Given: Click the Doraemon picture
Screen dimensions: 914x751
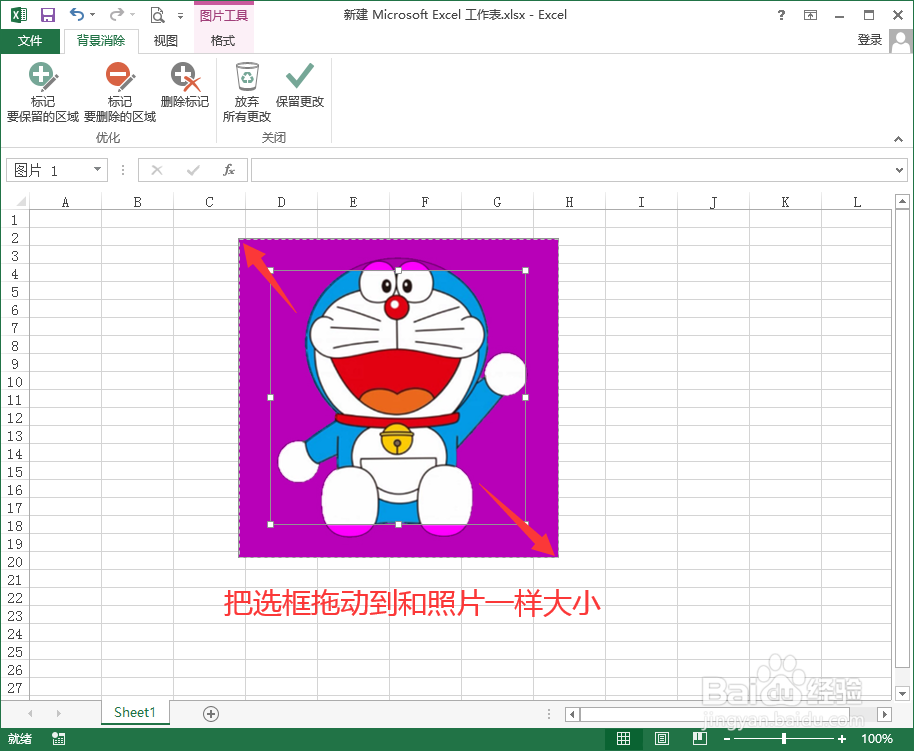Looking at the screenshot, I should click(399, 398).
